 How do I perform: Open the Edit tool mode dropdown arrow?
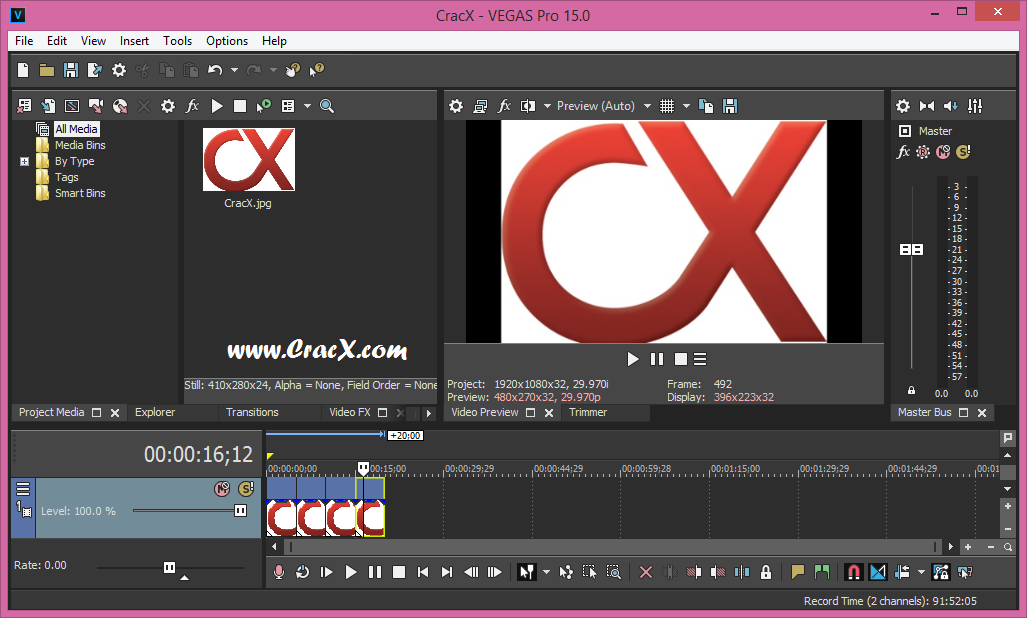click(x=546, y=572)
